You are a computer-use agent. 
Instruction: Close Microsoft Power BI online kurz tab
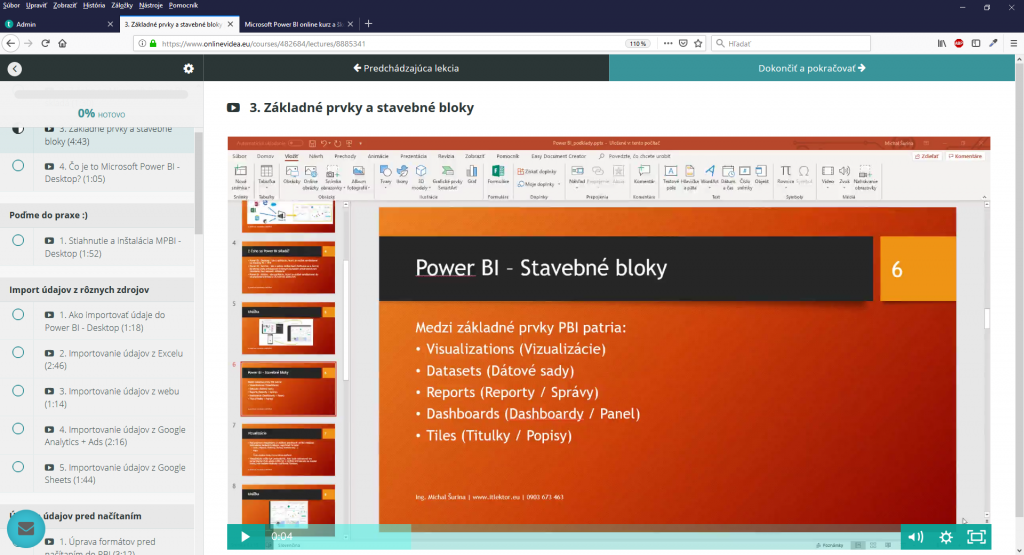tap(350, 24)
